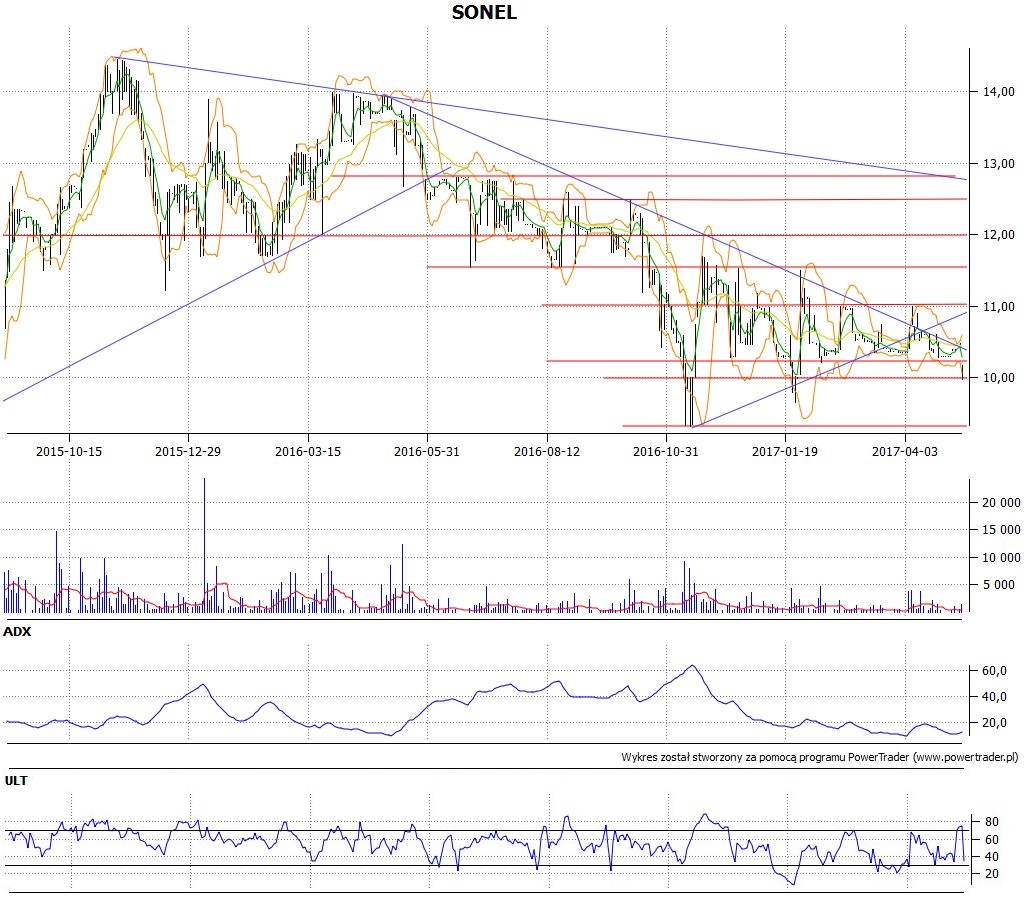Screen dimensions: 1024x897
Task: Select the 60 ULT axis label
Action: point(991,840)
